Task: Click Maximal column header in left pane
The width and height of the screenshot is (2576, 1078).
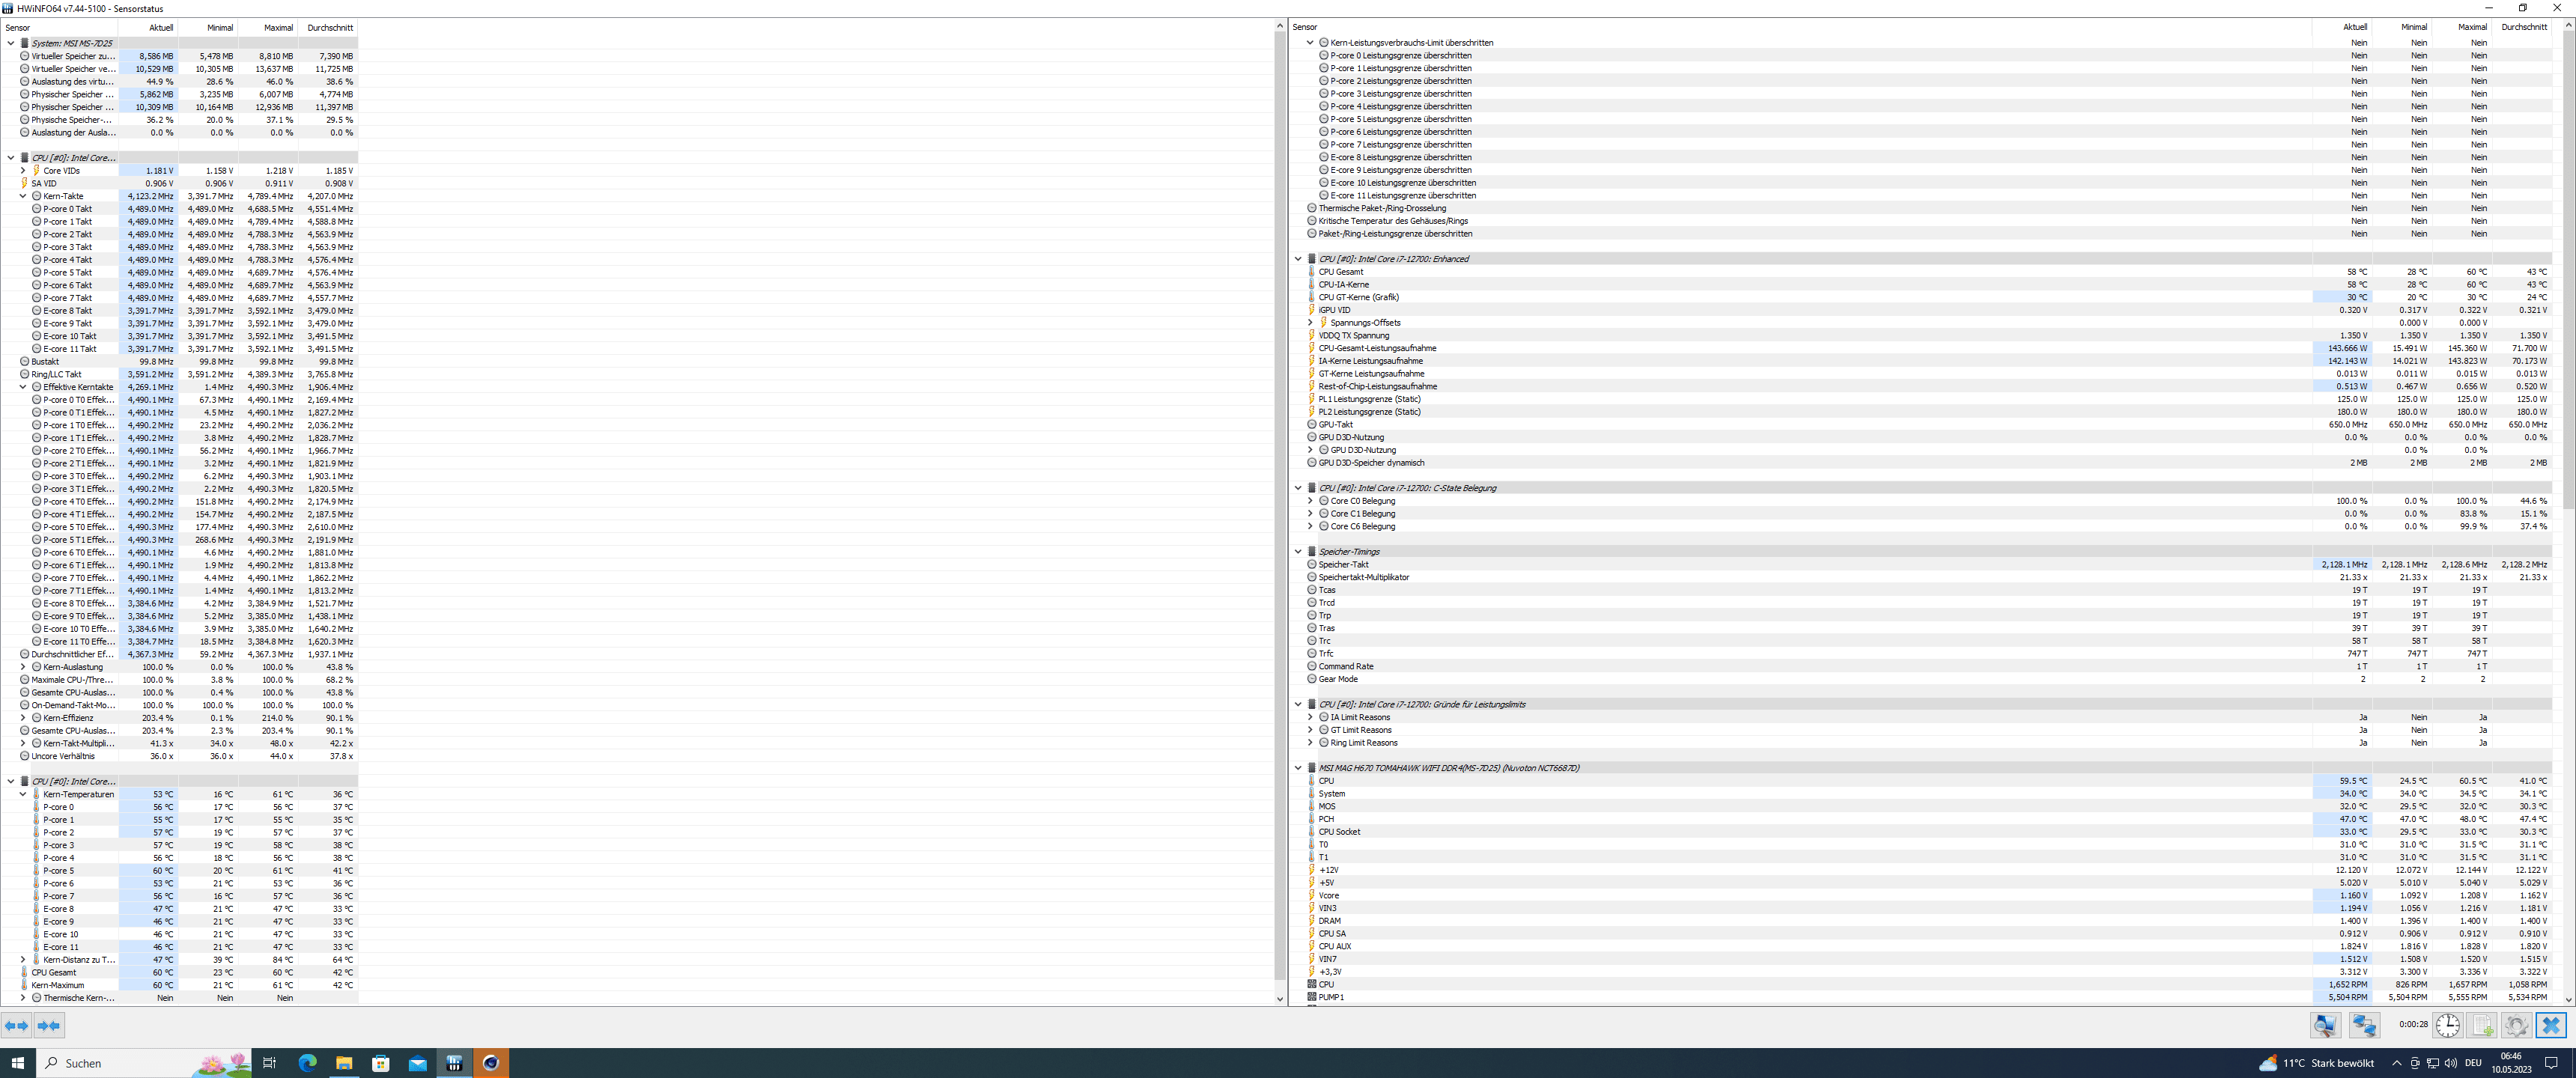Action: click(x=268, y=28)
